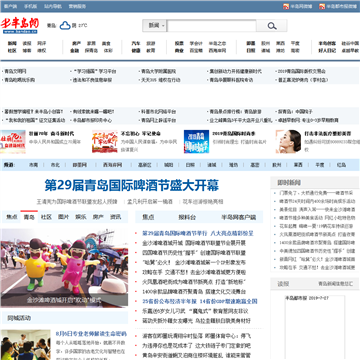The height and width of the screenshot is (360, 360).
Task: Open the 新闻 search category dropdown
Action: pos(155,26)
